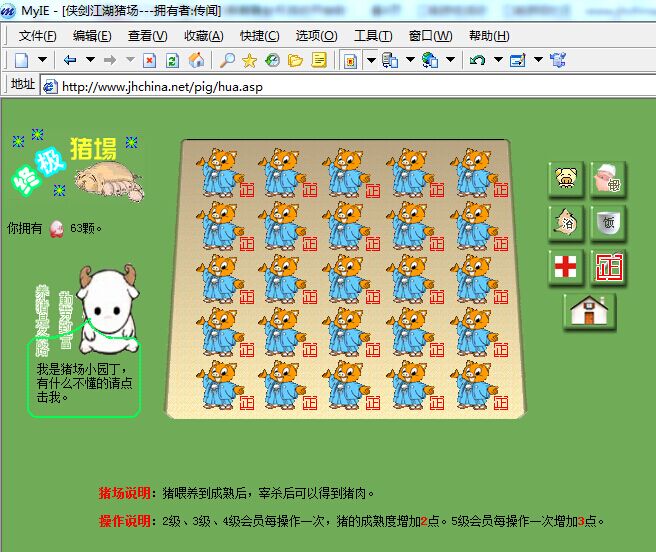Click the pig in third row, third column

click(x=346, y=278)
